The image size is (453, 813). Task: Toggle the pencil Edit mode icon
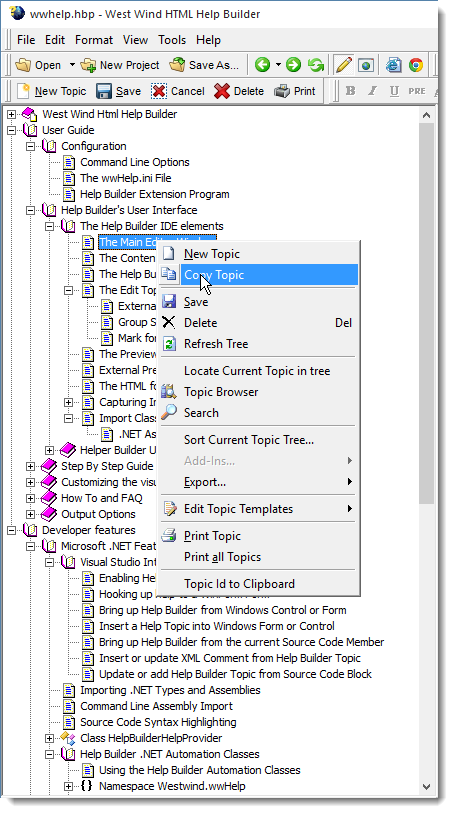coord(343,65)
